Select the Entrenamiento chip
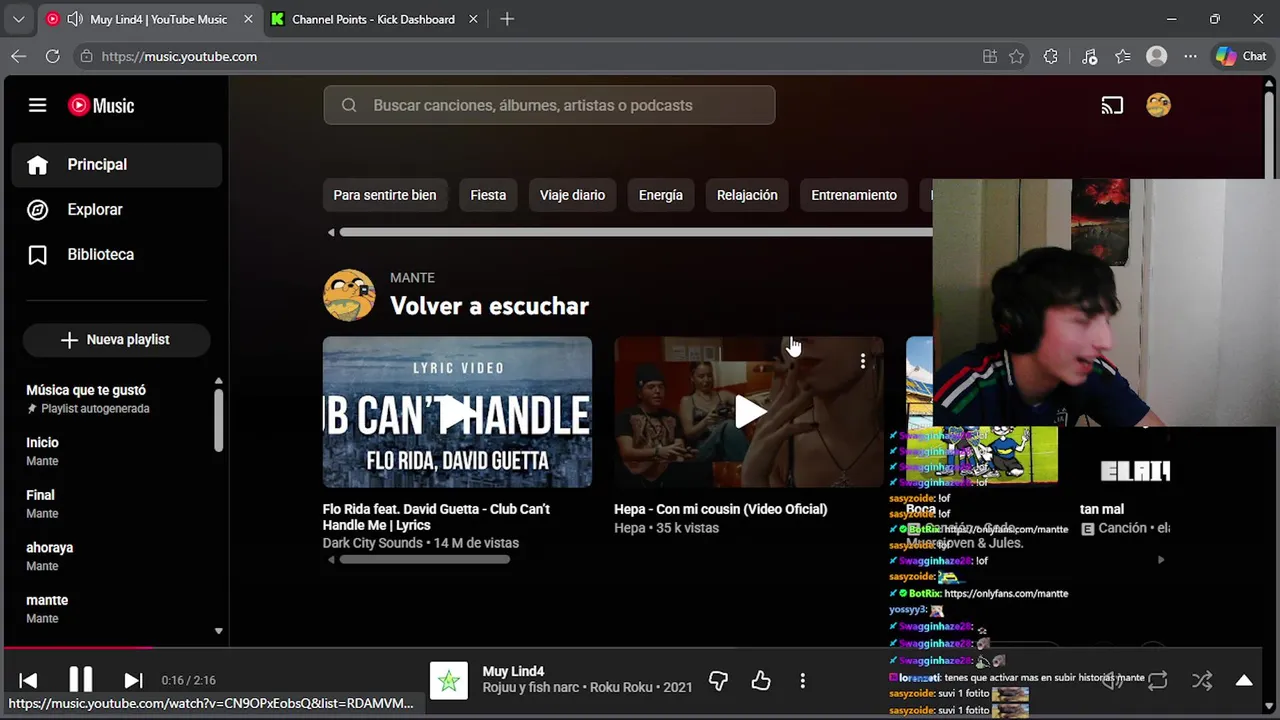Image resolution: width=1280 pixels, height=720 pixels. pos(854,195)
